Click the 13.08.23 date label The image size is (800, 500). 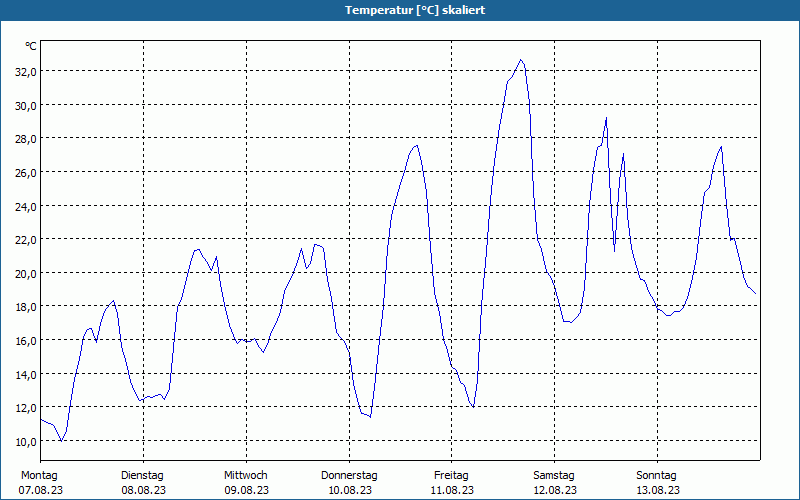657,490
